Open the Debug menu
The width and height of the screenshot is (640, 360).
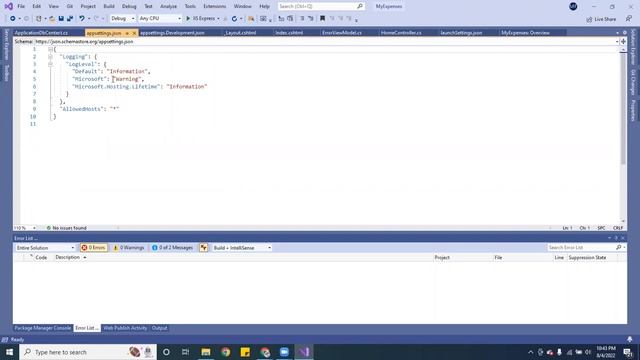[129, 7]
